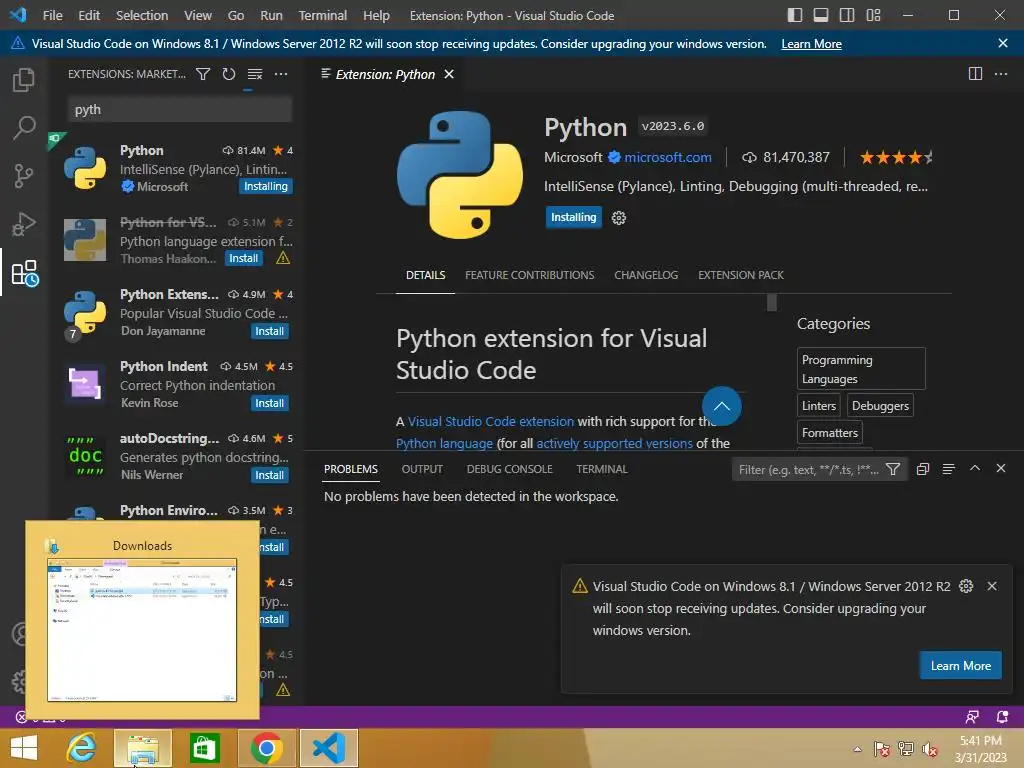This screenshot has height=768, width=1024.
Task: Click the extensions search box containing pyth
Action: coord(180,109)
